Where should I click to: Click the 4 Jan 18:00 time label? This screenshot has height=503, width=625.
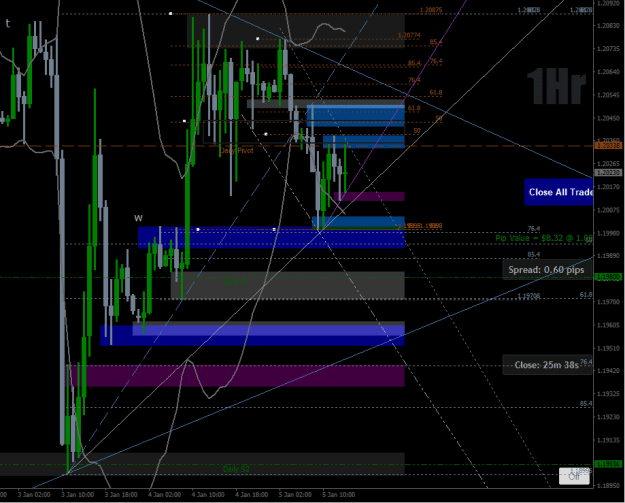[252, 495]
